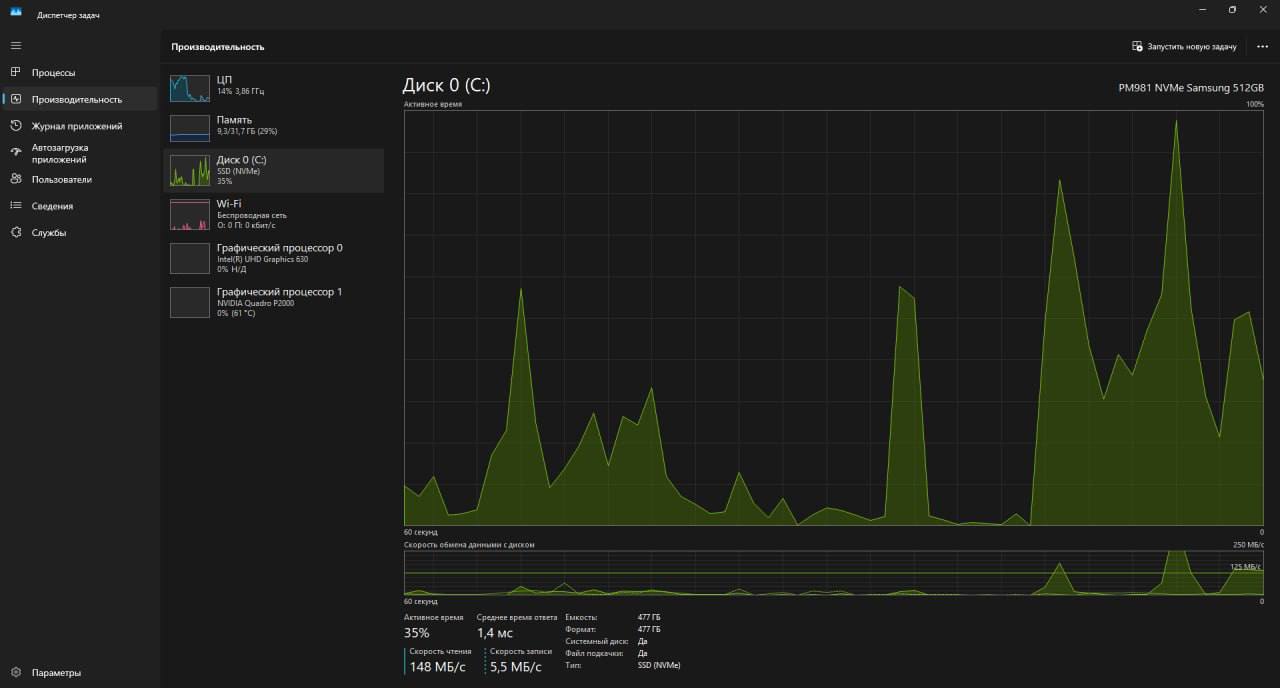Click the Диск 0 (C:) heading above graph
Screen dimensions: 1280x688
pyautogui.click(x=446, y=85)
